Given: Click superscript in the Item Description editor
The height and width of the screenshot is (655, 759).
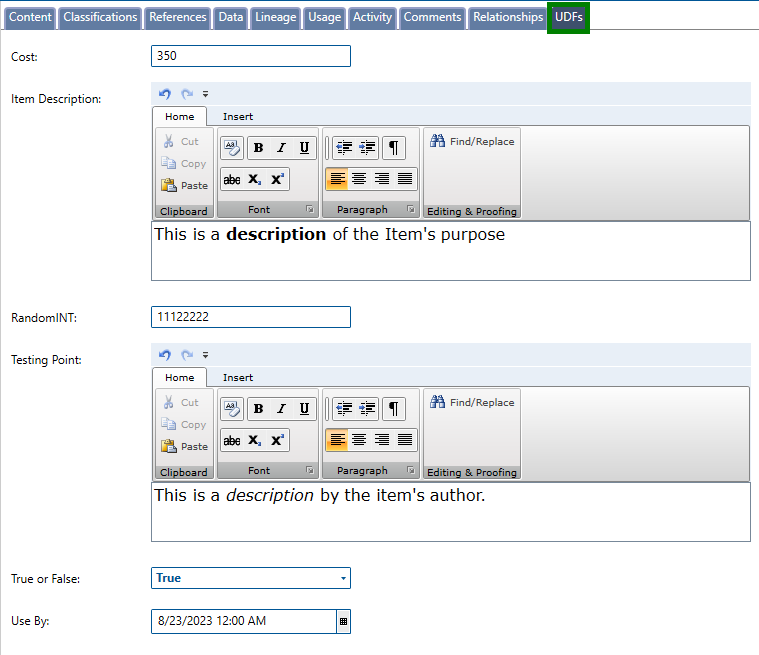Looking at the screenshot, I should click(278, 180).
